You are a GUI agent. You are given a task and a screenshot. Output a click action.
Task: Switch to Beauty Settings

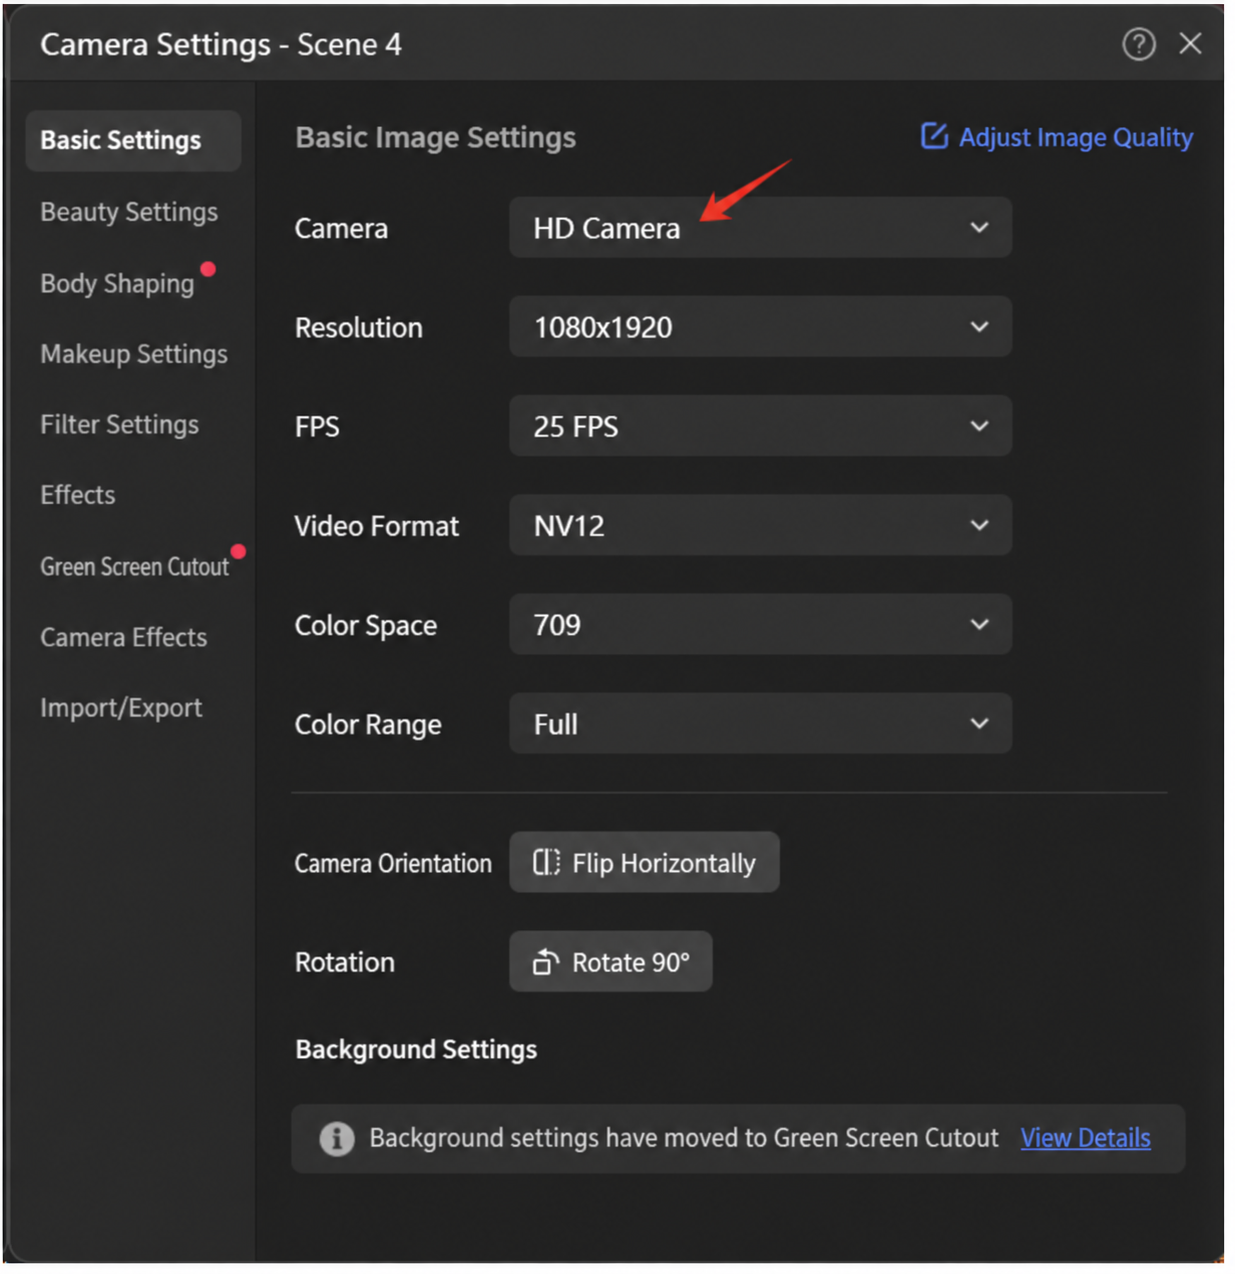(x=129, y=212)
